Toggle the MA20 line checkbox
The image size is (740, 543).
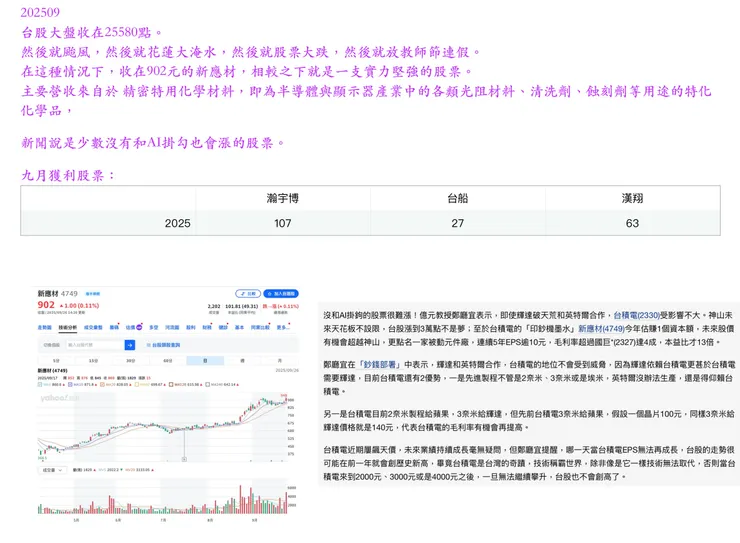pyautogui.click(x=102, y=384)
